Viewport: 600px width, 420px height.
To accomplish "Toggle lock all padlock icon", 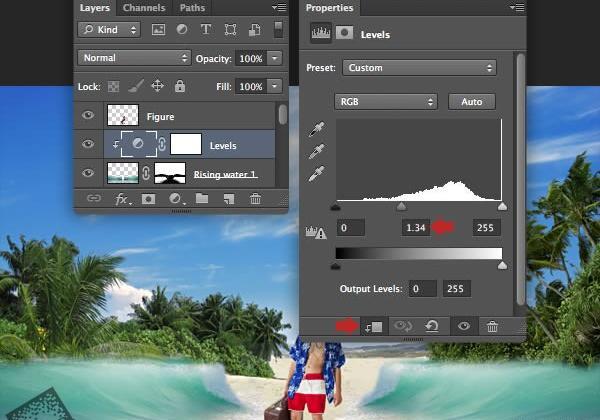I will pyautogui.click(x=180, y=86).
